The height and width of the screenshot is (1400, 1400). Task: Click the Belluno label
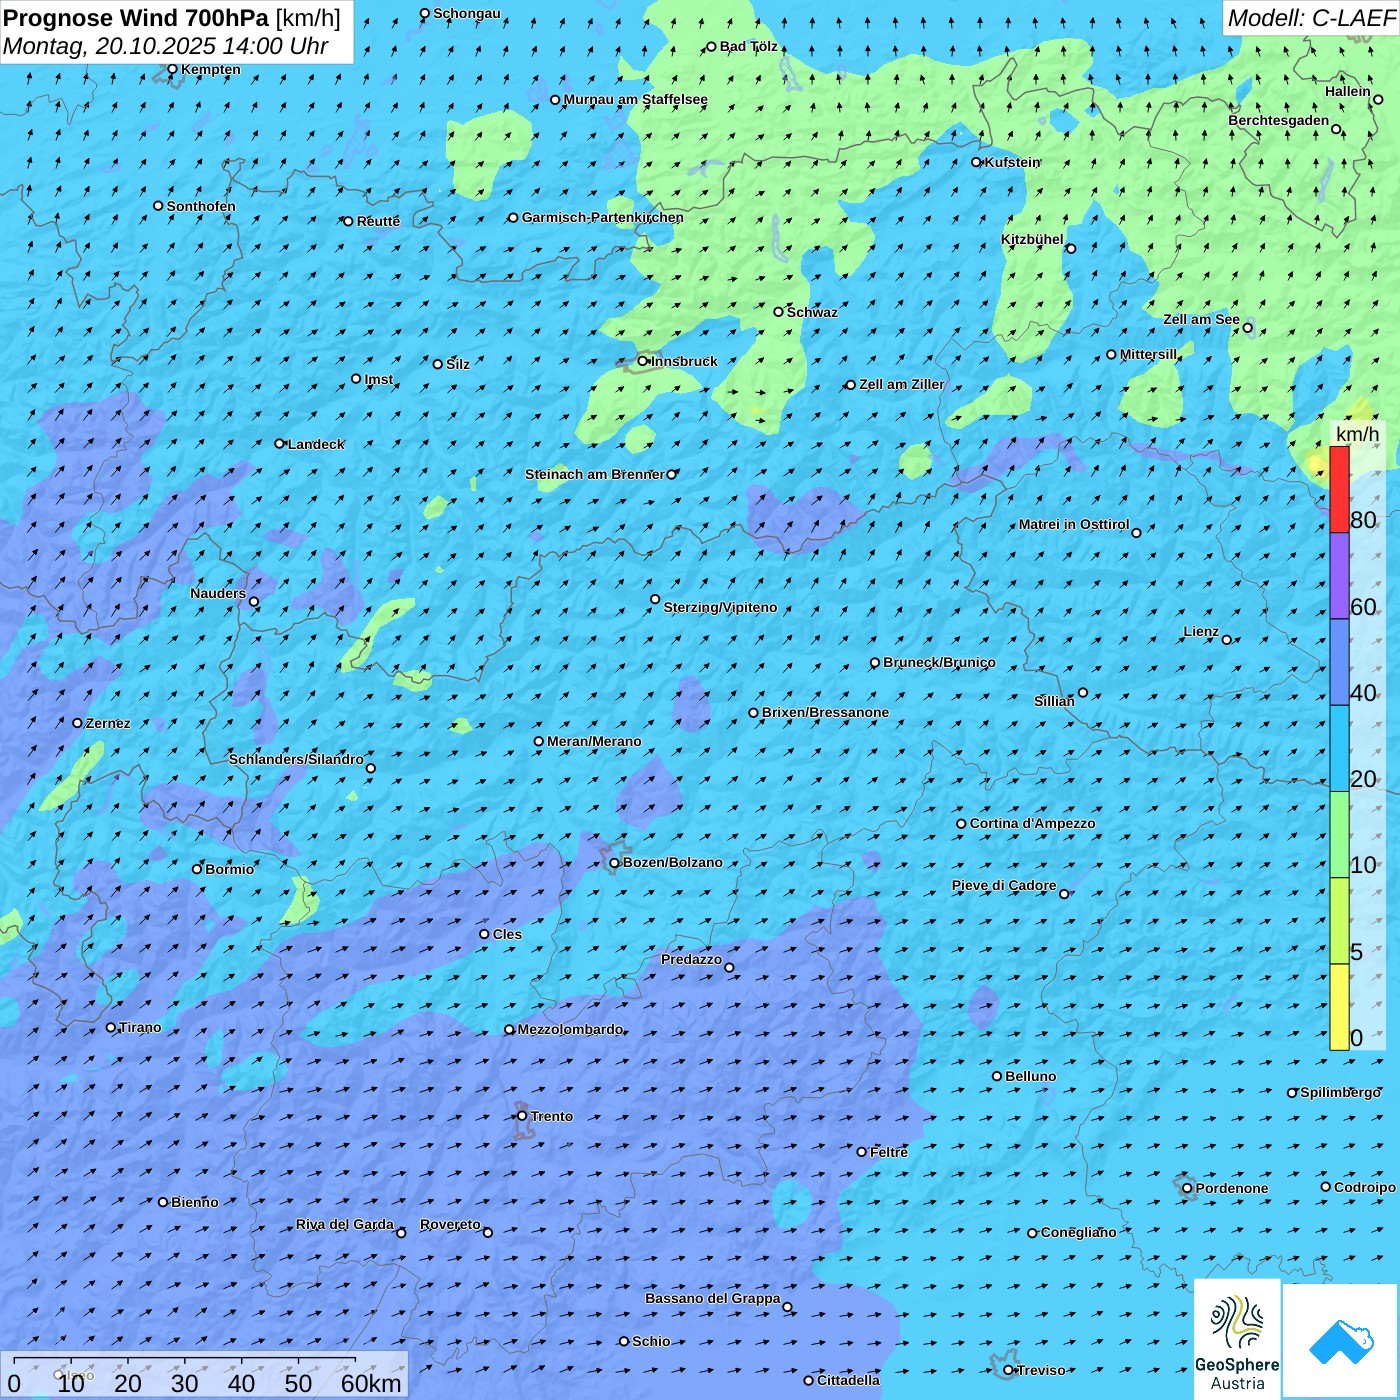1031,1076
